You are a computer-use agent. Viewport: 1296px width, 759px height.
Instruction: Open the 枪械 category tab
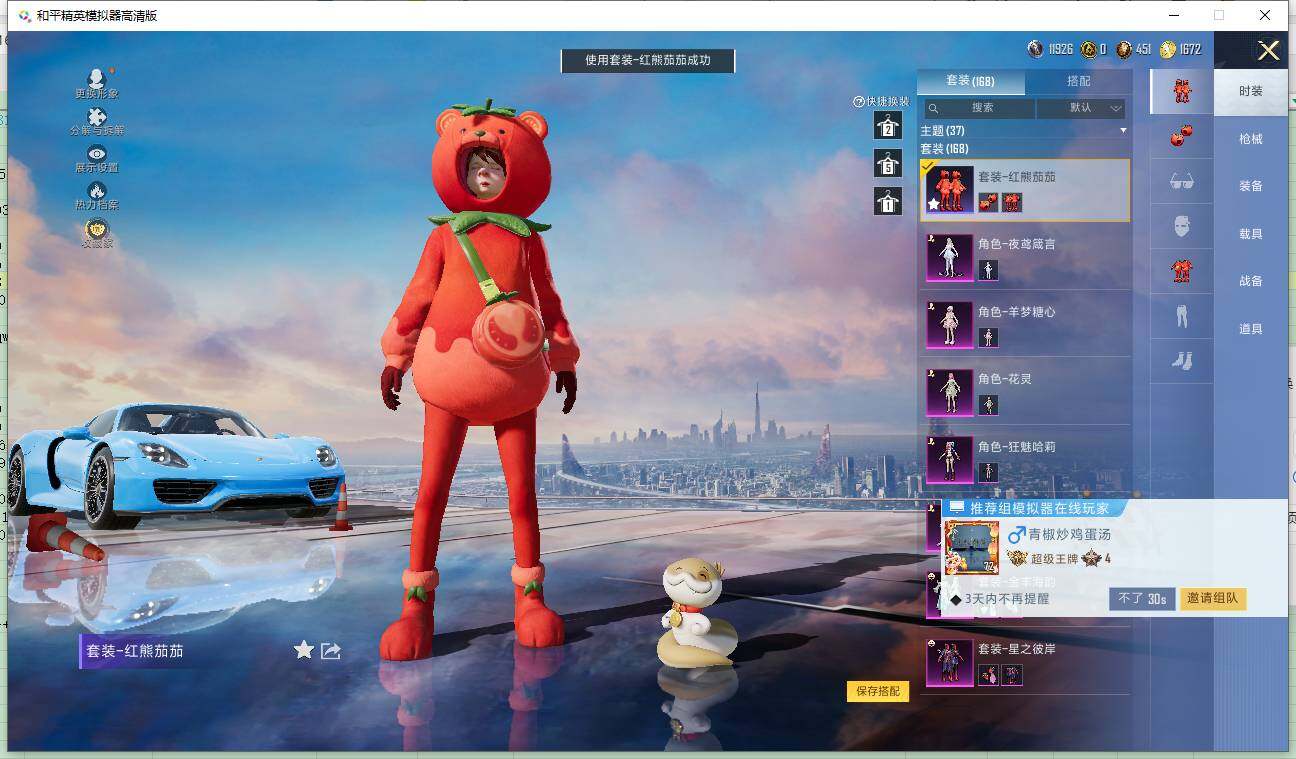(1251, 139)
